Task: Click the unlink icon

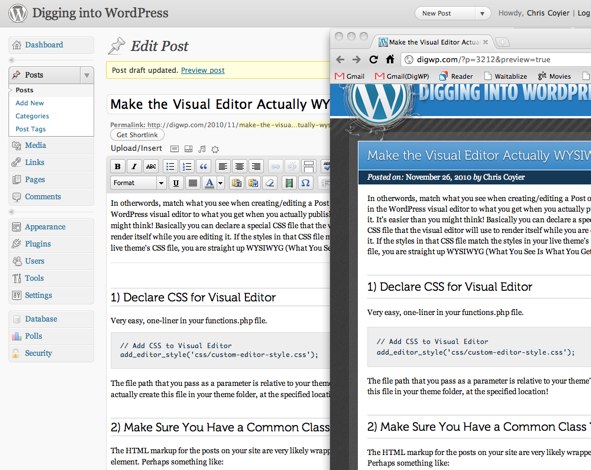Action: (x=292, y=166)
